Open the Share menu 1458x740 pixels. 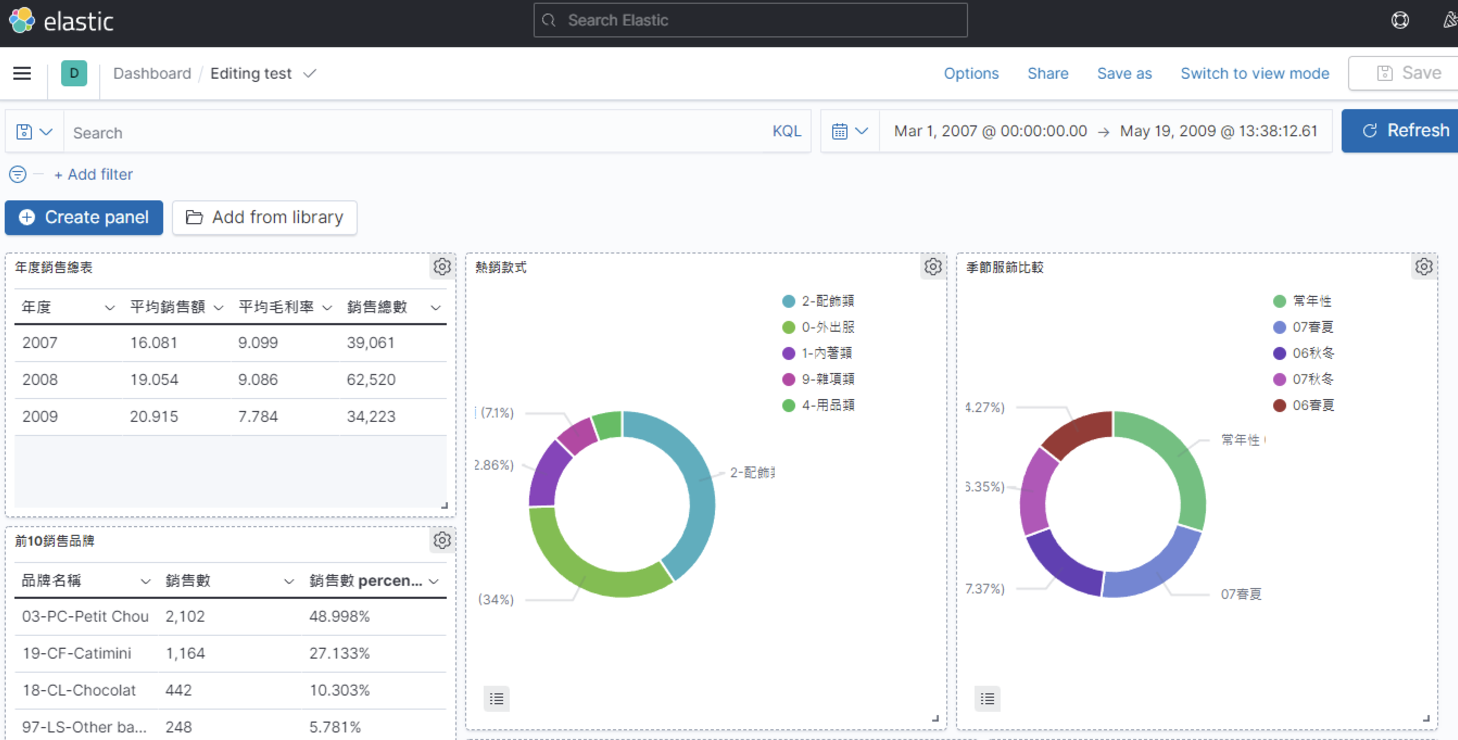(1047, 73)
